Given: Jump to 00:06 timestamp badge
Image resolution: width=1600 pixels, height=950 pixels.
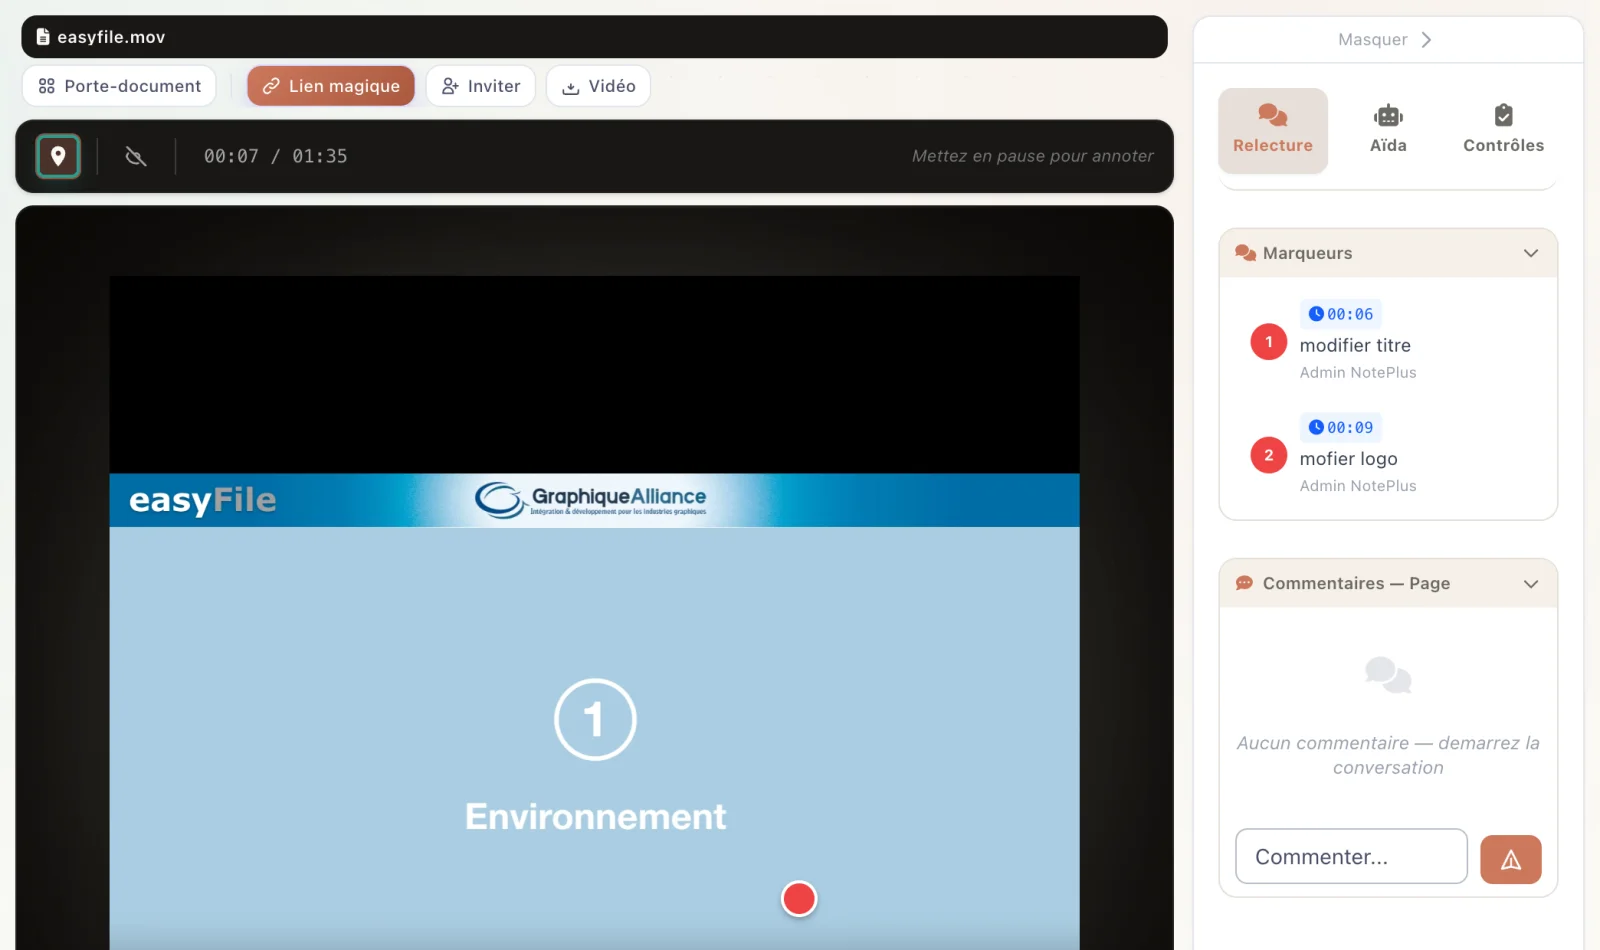Looking at the screenshot, I should pos(1341,314).
